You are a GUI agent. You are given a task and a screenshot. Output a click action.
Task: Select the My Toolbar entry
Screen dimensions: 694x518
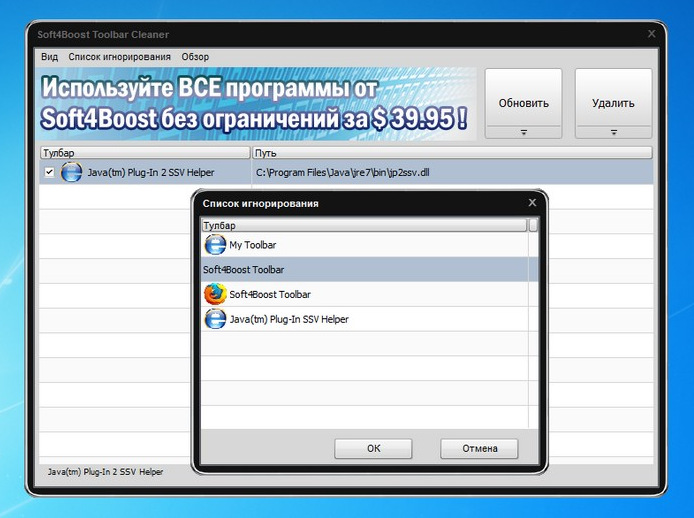click(365, 245)
